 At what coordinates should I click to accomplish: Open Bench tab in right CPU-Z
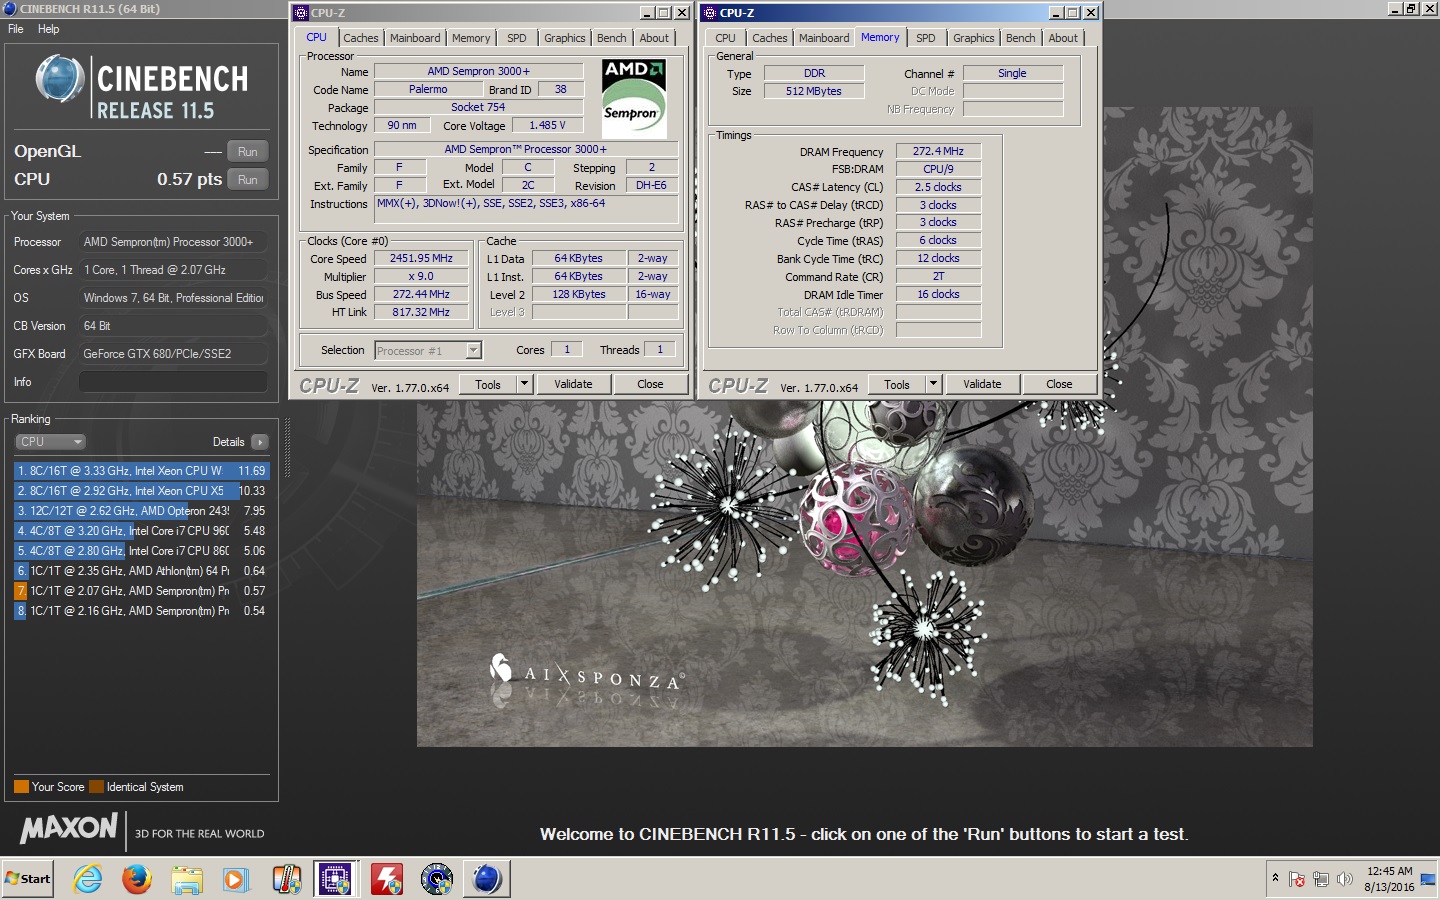coord(1021,38)
